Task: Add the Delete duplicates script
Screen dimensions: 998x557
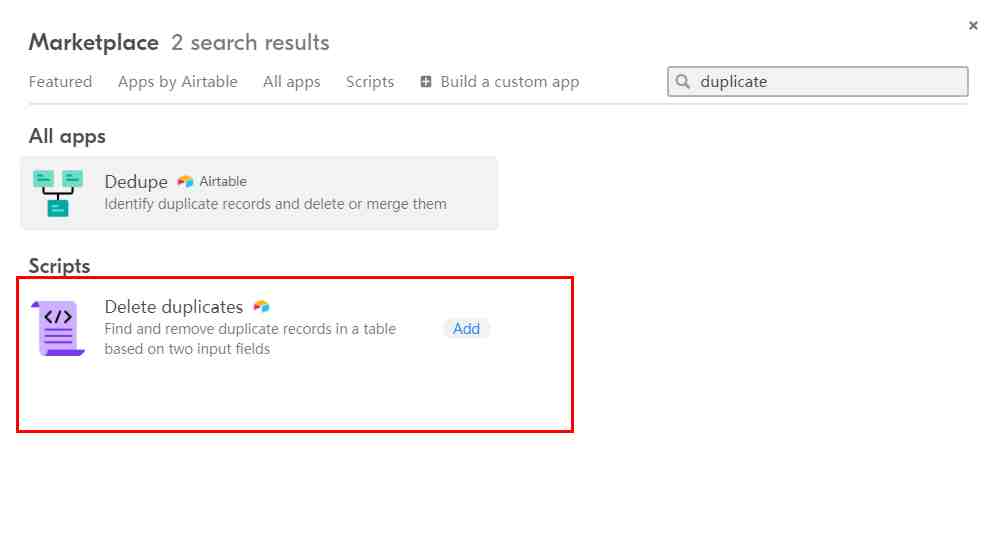Action: tap(466, 328)
